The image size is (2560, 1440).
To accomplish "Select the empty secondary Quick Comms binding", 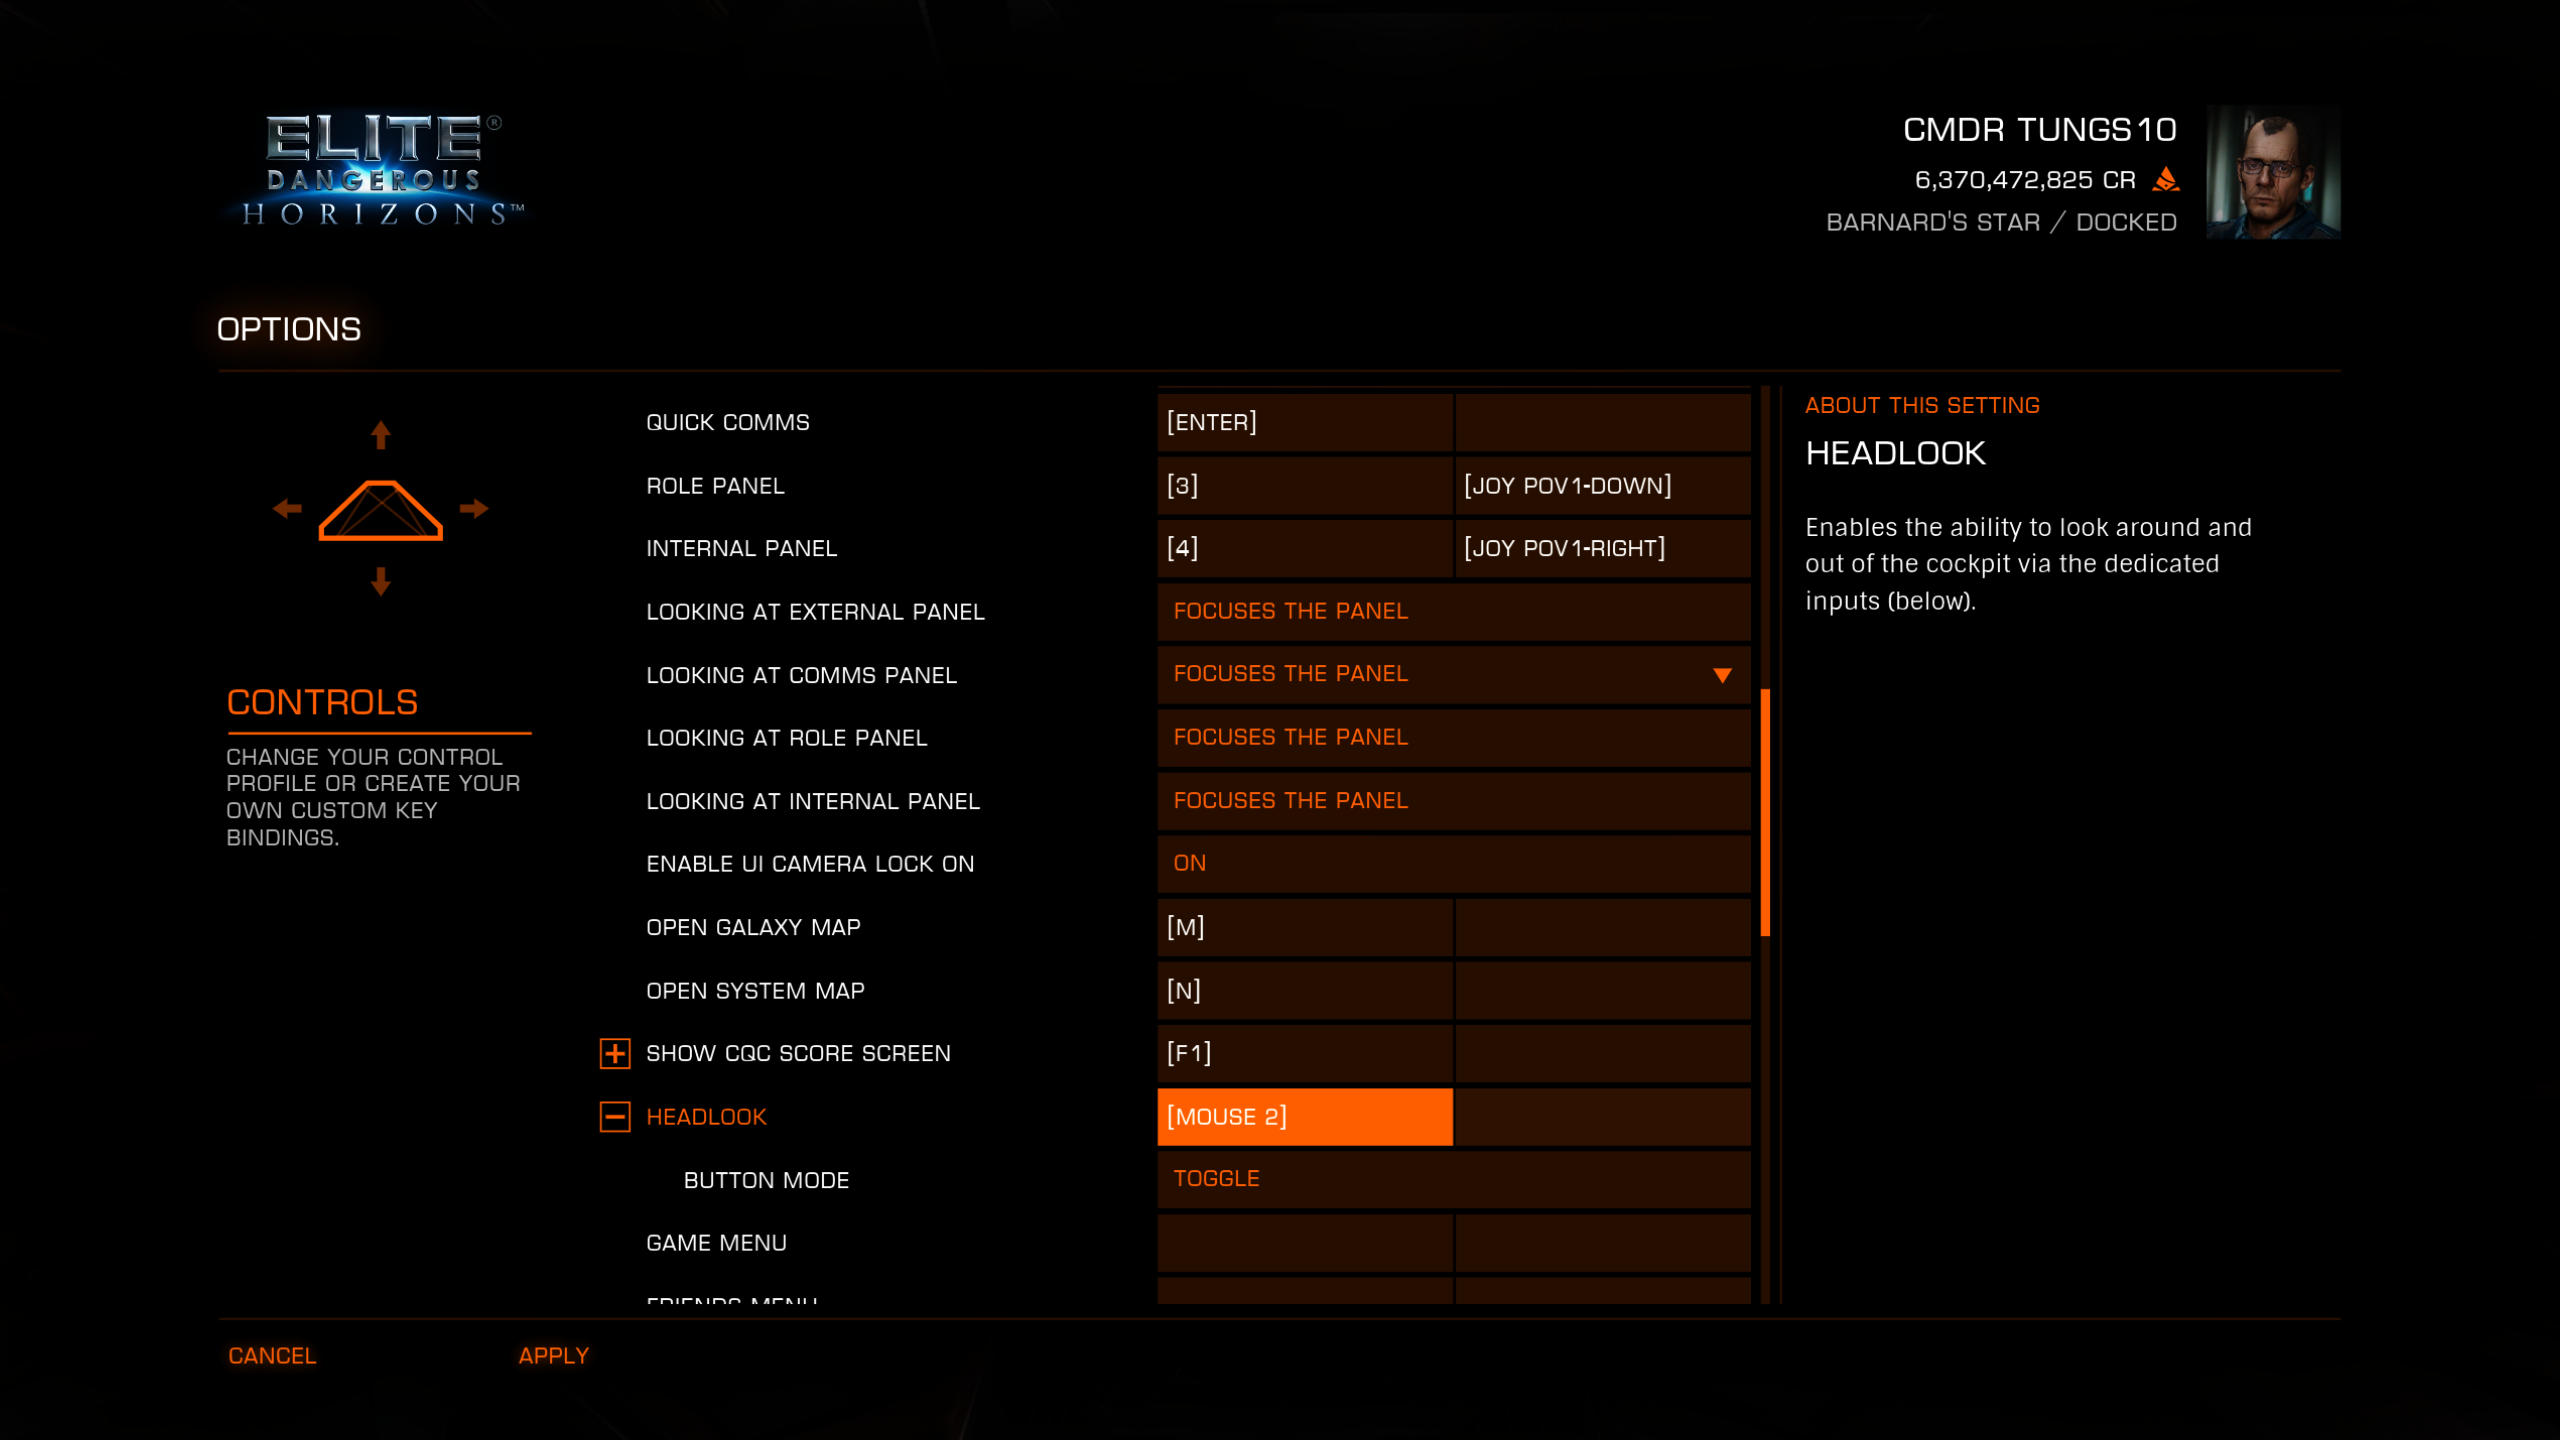I will click(x=1603, y=422).
